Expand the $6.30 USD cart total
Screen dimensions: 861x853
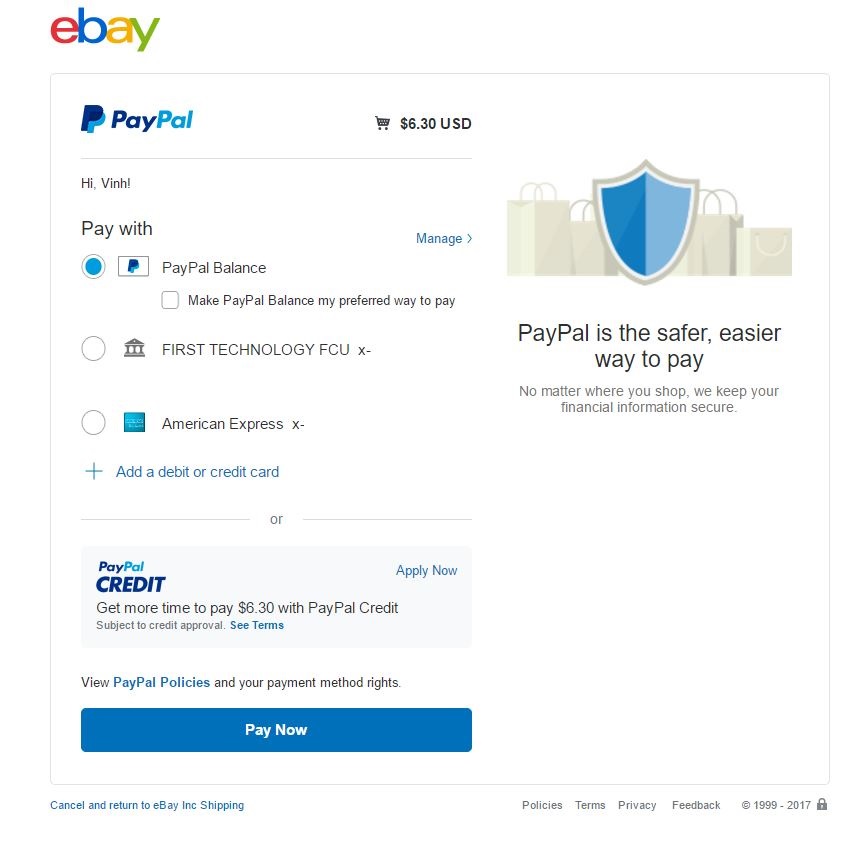pos(423,124)
